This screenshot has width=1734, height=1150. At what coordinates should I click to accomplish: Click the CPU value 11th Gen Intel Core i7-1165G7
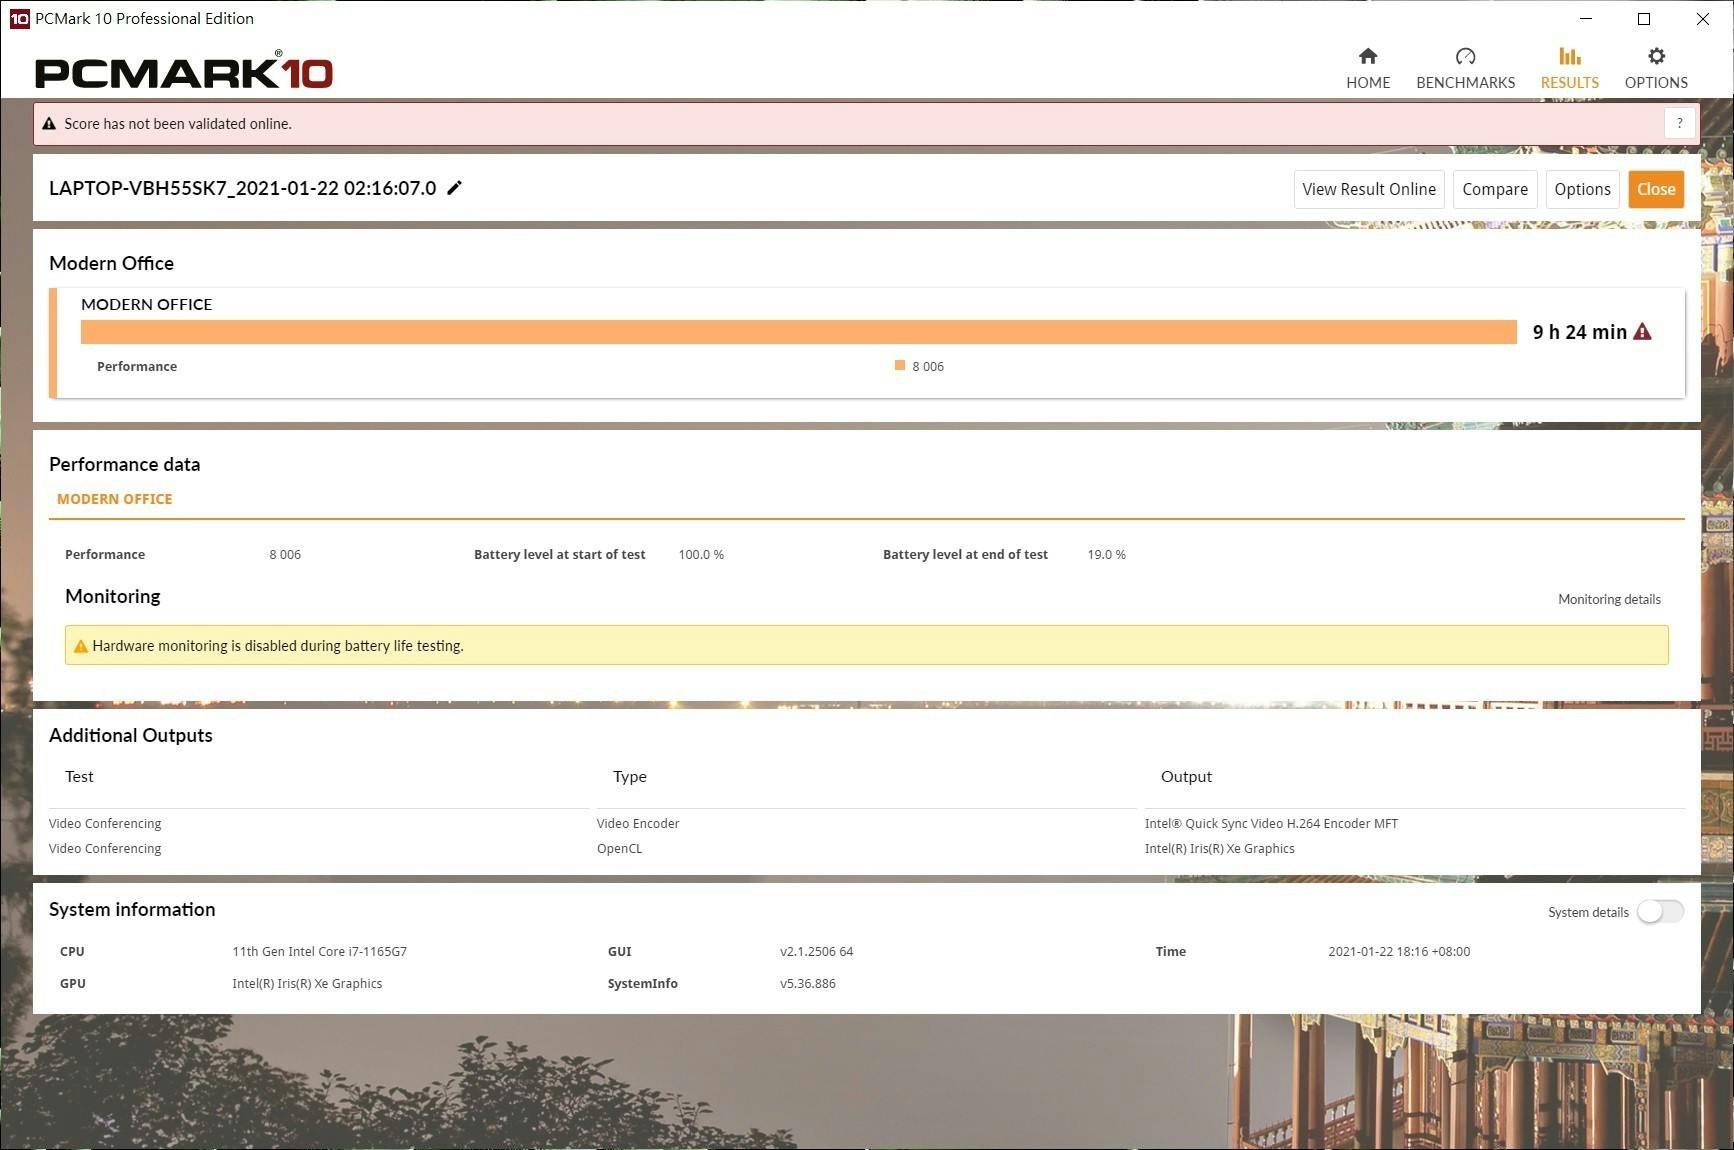coord(319,951)
